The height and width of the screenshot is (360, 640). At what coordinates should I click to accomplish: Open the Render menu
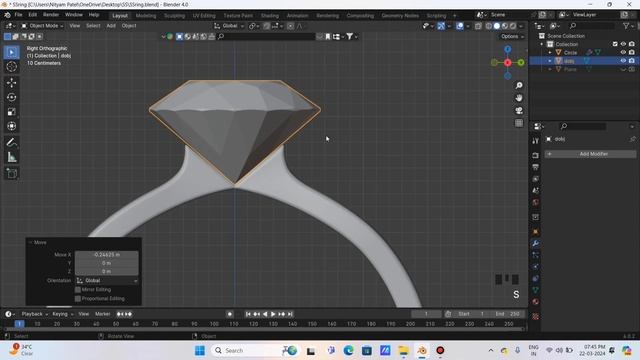coord(51,15)
